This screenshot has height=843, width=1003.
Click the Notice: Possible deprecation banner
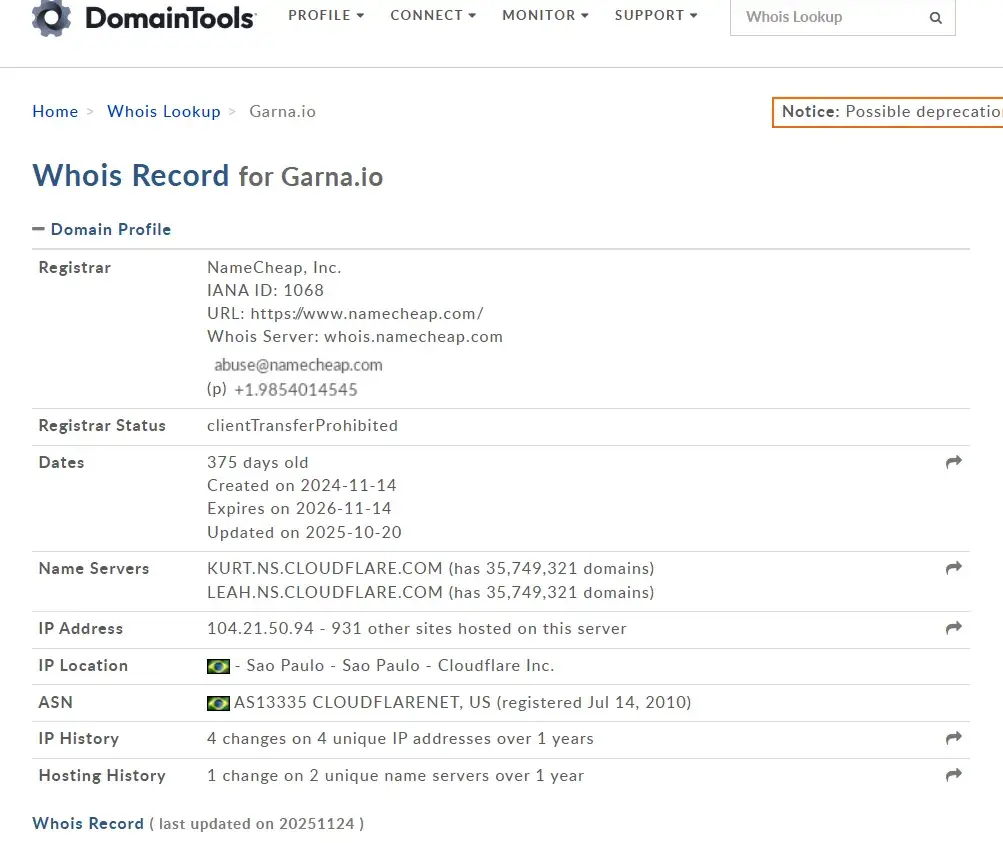888,112
